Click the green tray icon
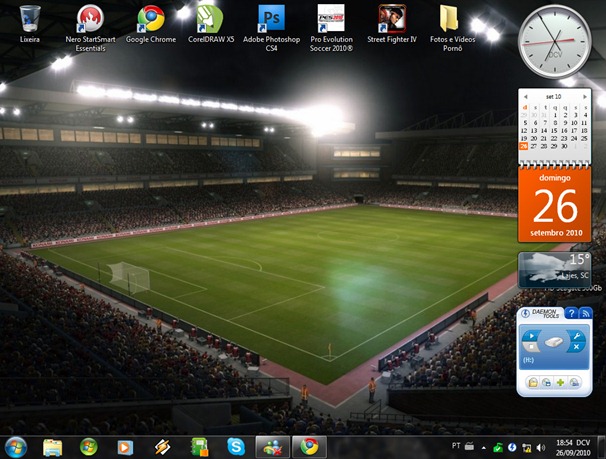Viewport: 606px width, 459px height. [497, 448]
